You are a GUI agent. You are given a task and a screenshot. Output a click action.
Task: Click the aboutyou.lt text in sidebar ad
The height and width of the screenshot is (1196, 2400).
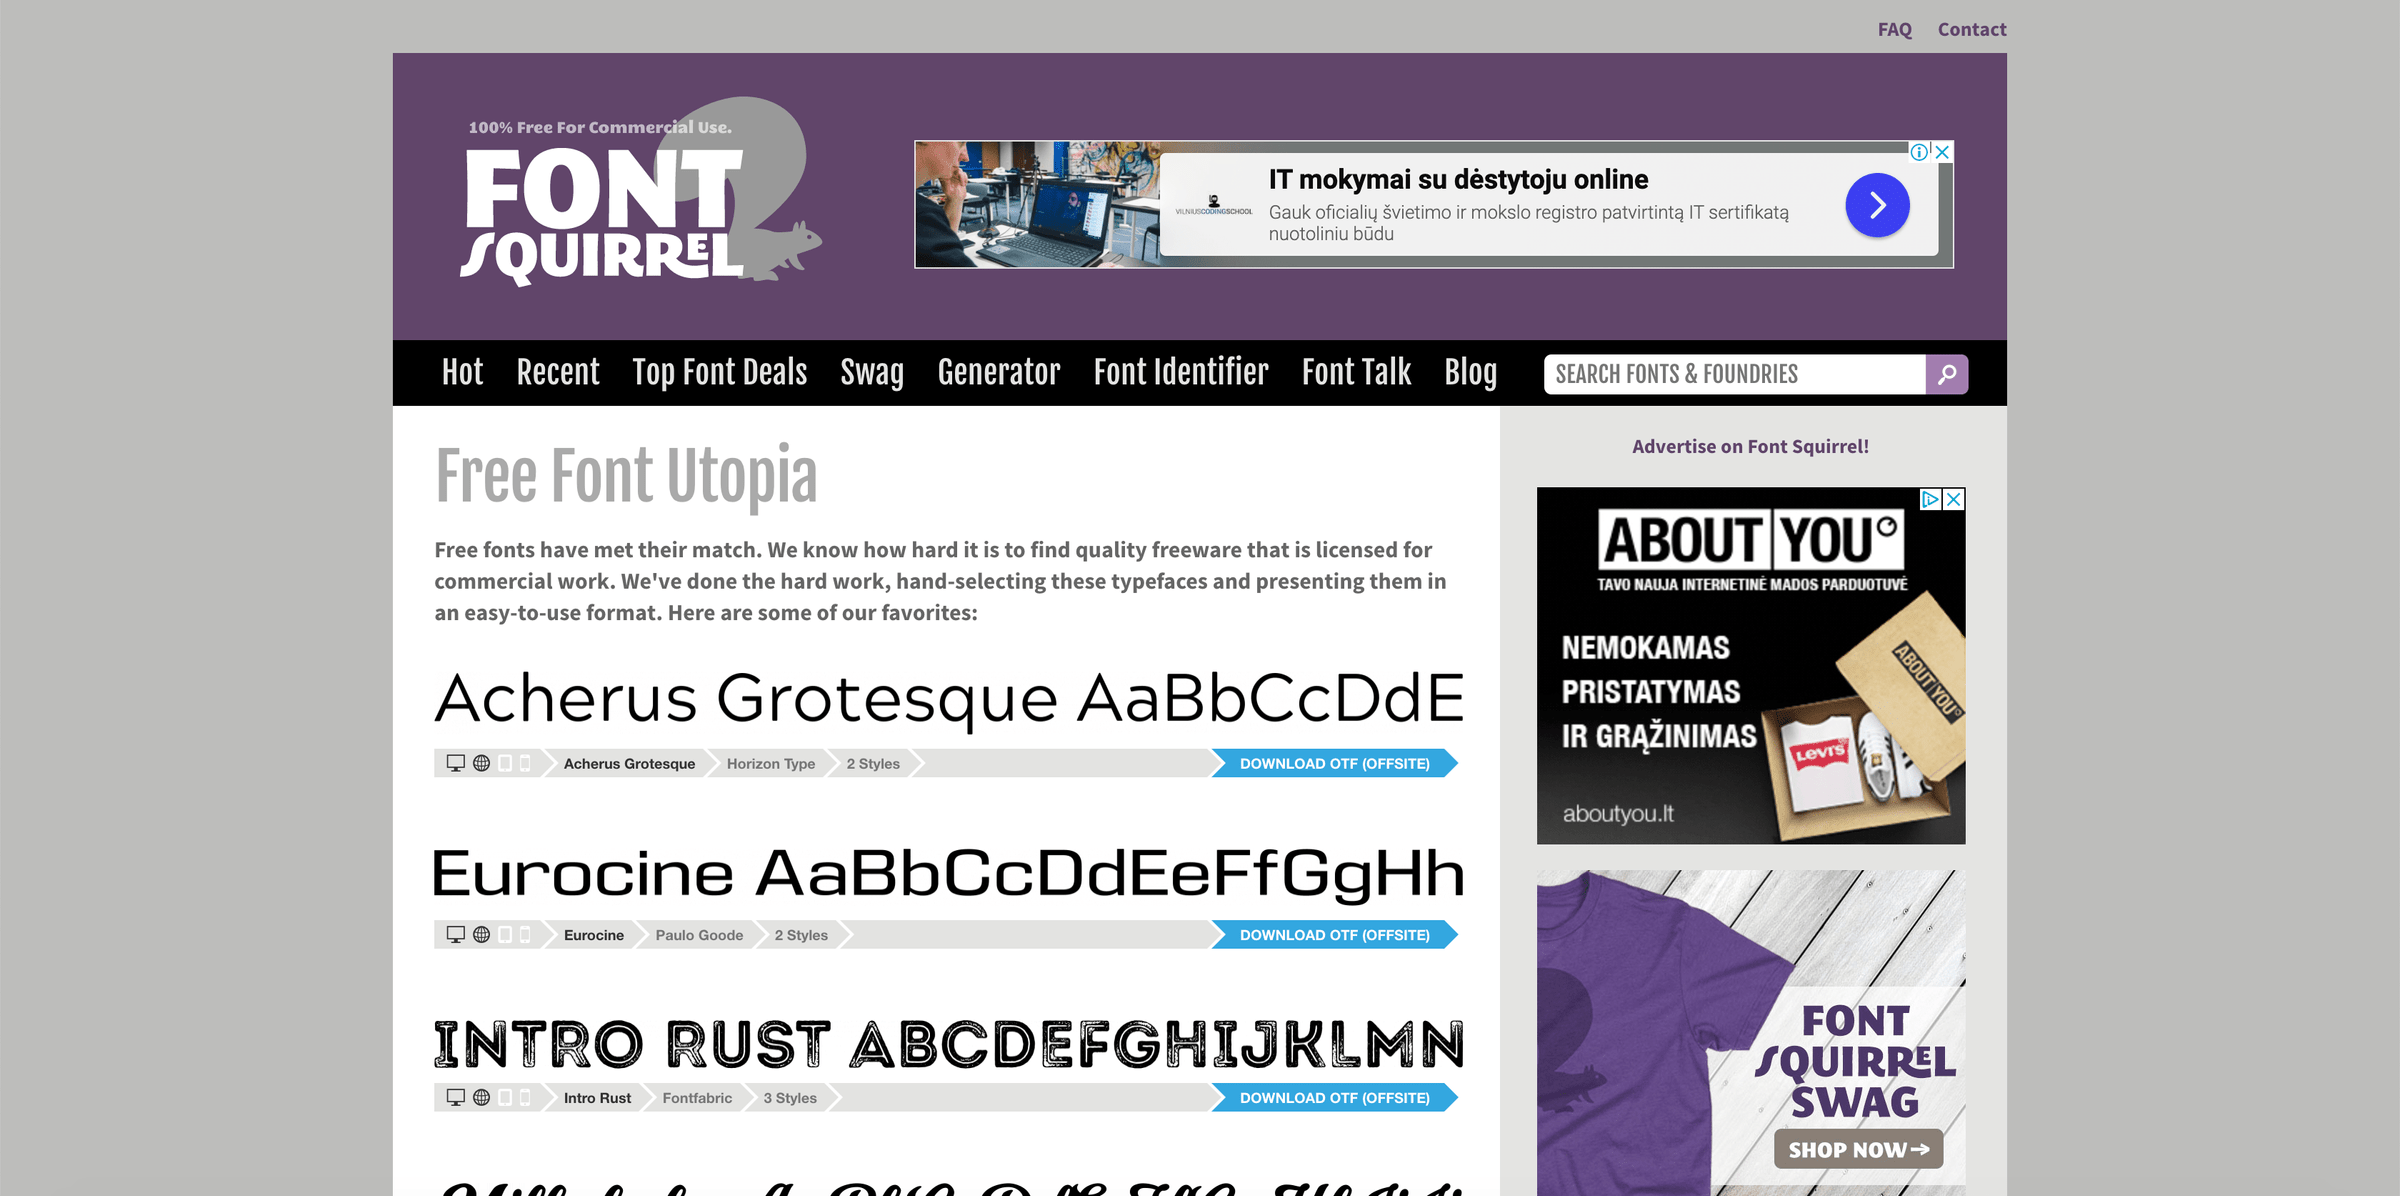tap(1618, 813)
